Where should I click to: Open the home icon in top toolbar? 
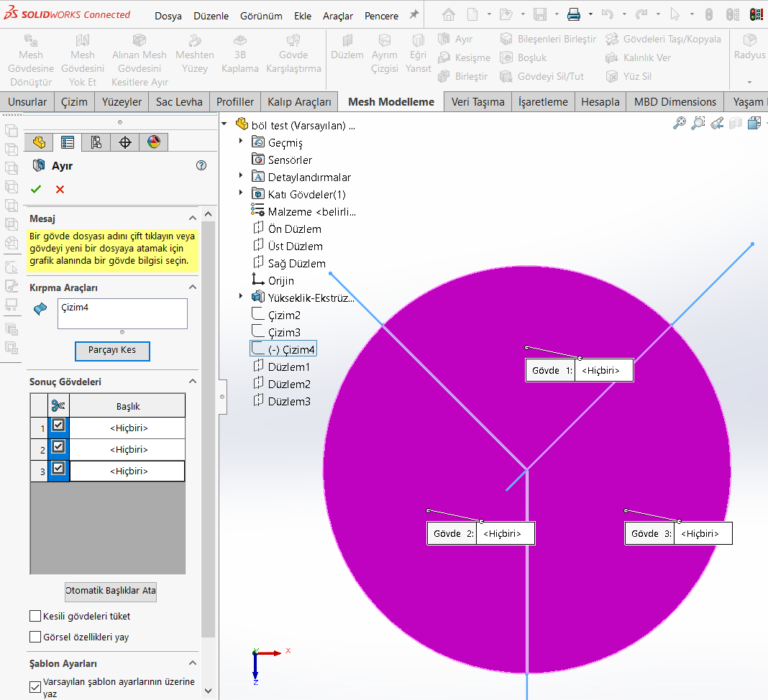pyautogui.click(x=448, y=15)
